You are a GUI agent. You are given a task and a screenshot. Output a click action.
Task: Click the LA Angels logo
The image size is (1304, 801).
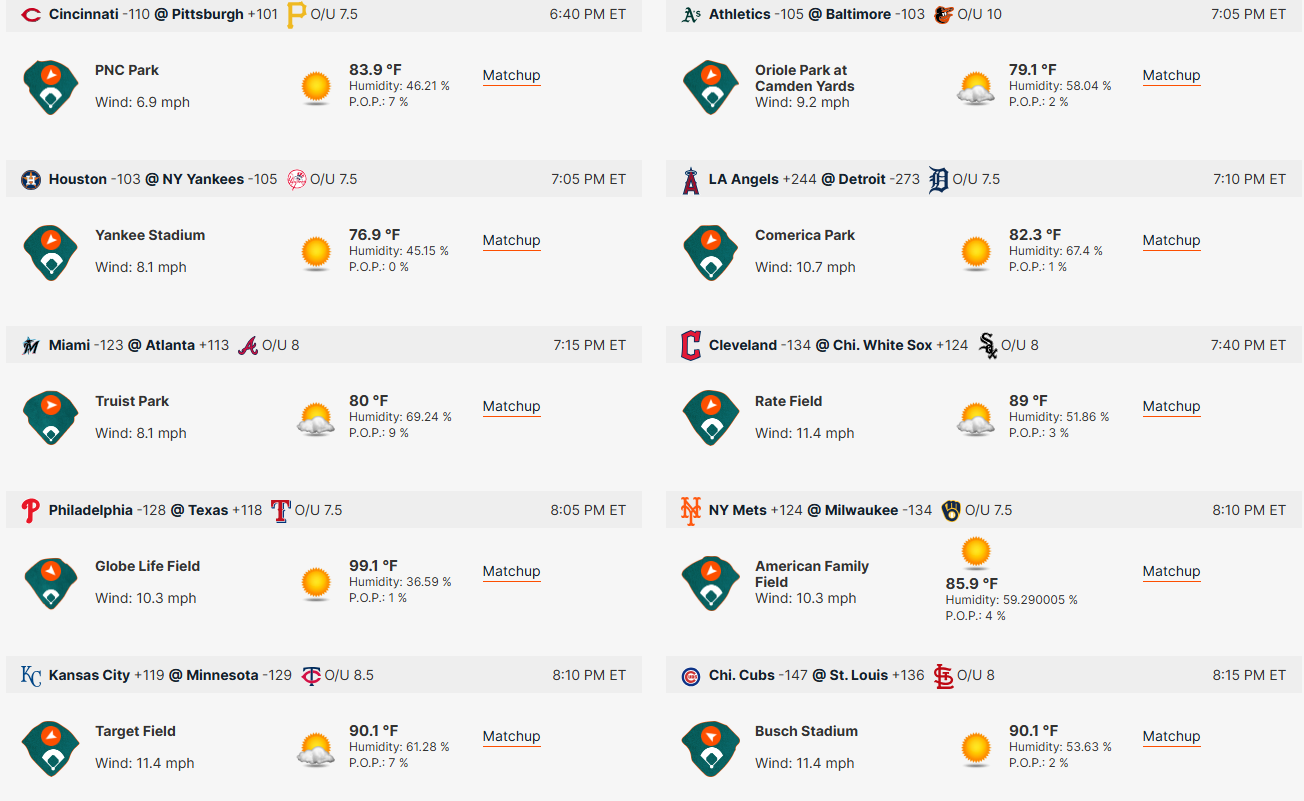pyautogui.click(x=691, y=180)
